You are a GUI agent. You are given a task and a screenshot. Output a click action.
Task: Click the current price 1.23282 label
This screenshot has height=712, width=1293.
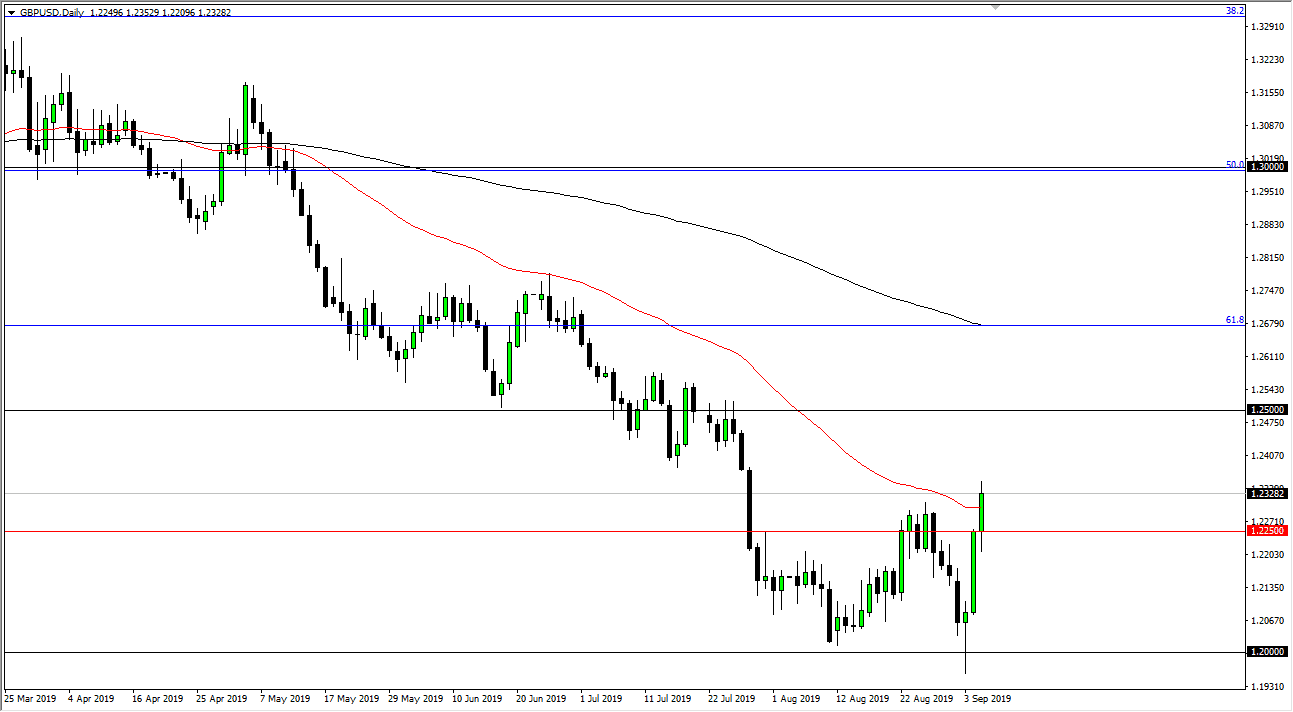(1268, 493)
